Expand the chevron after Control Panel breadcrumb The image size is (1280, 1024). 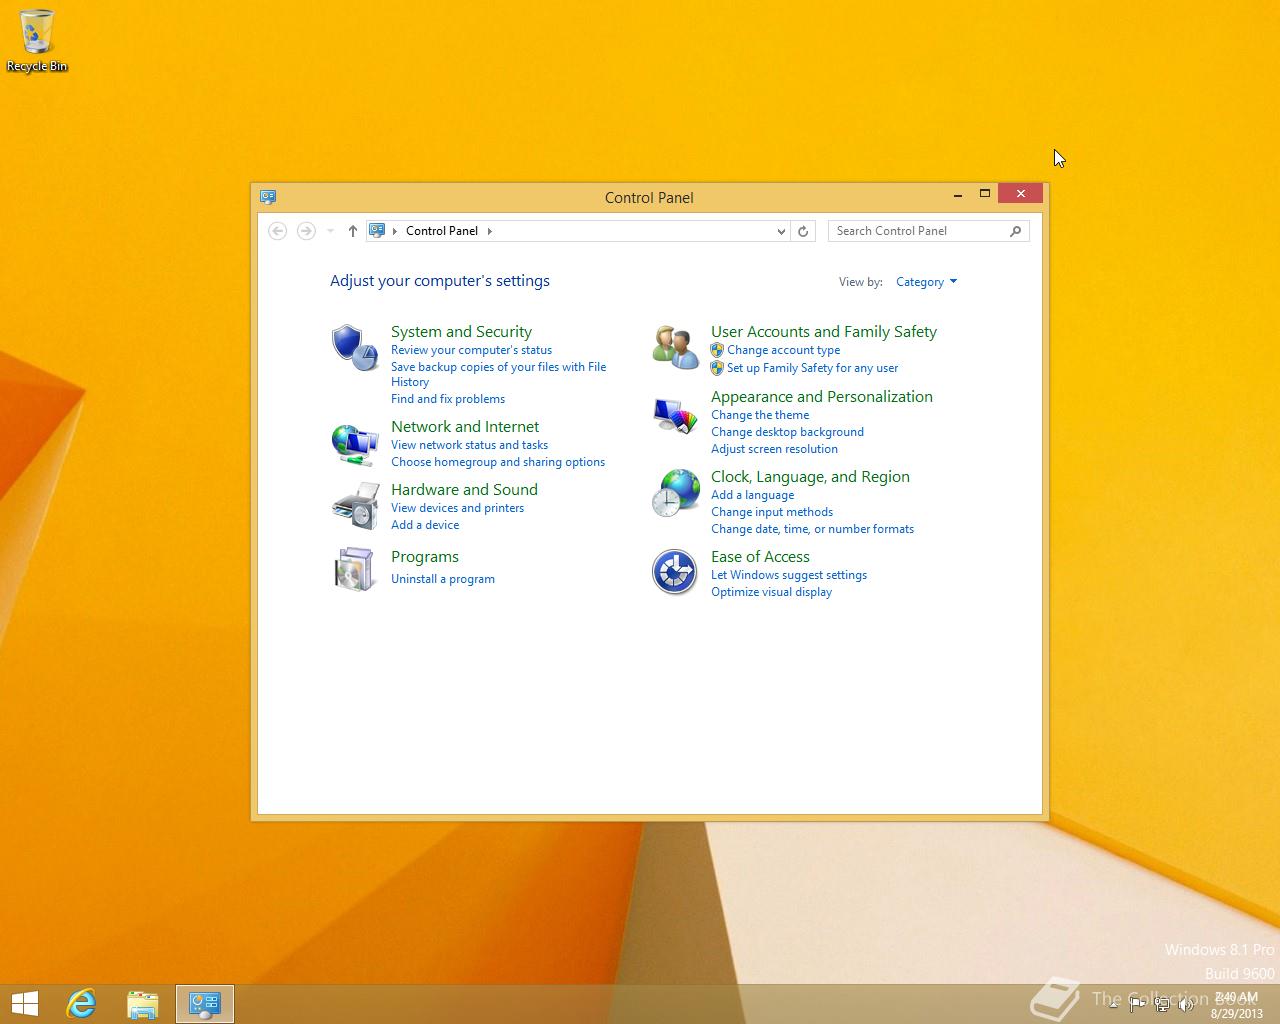click(x=490, y=231)
